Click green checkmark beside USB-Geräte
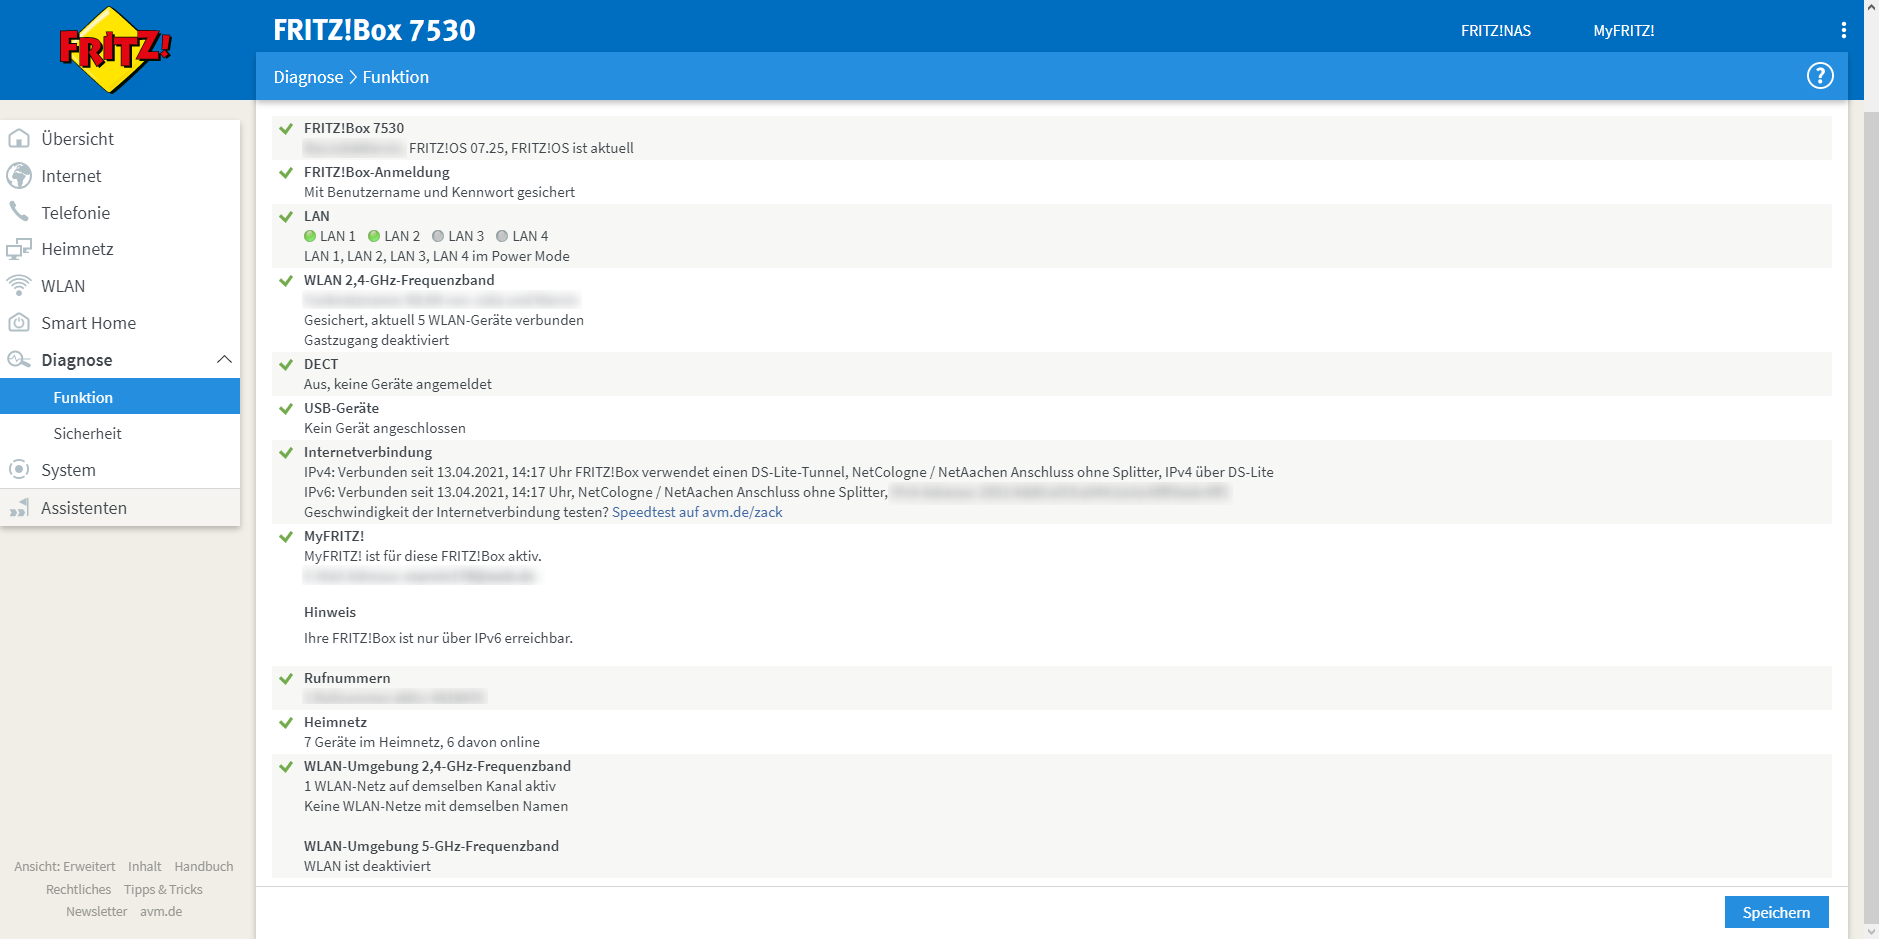This screenshot has height=939, width=1879. 286,409
